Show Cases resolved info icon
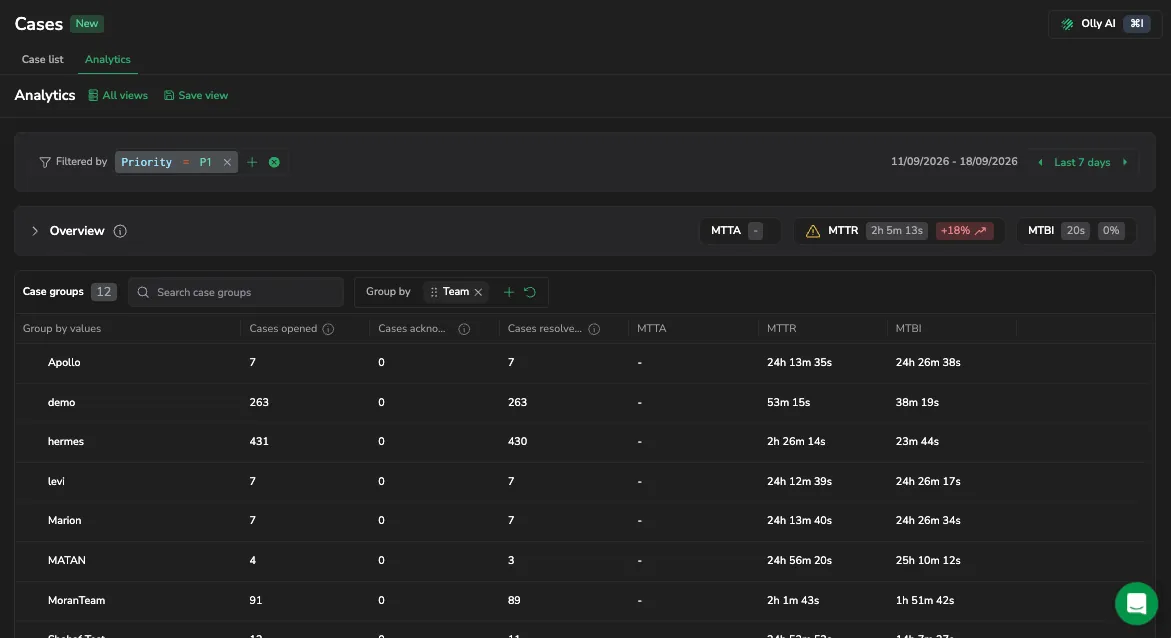Screen dimensions: 1171x638 594,329
